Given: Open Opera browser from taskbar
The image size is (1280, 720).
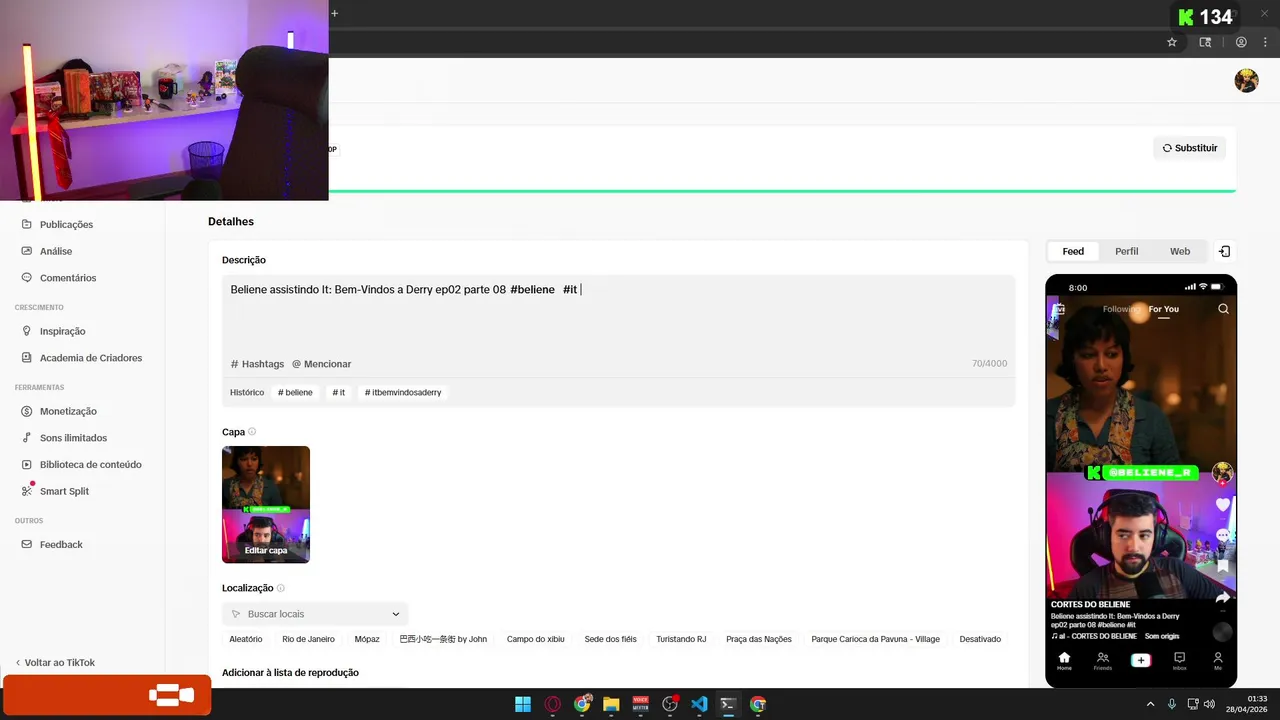Looking at the screenshot, I should pyautogui.click(x=552, y=704).
